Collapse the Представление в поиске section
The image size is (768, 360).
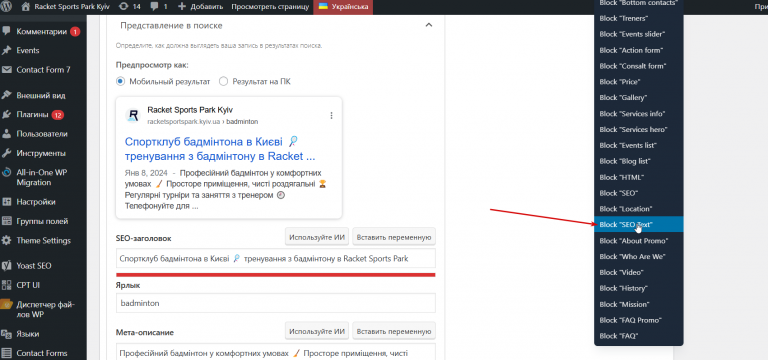429,25
